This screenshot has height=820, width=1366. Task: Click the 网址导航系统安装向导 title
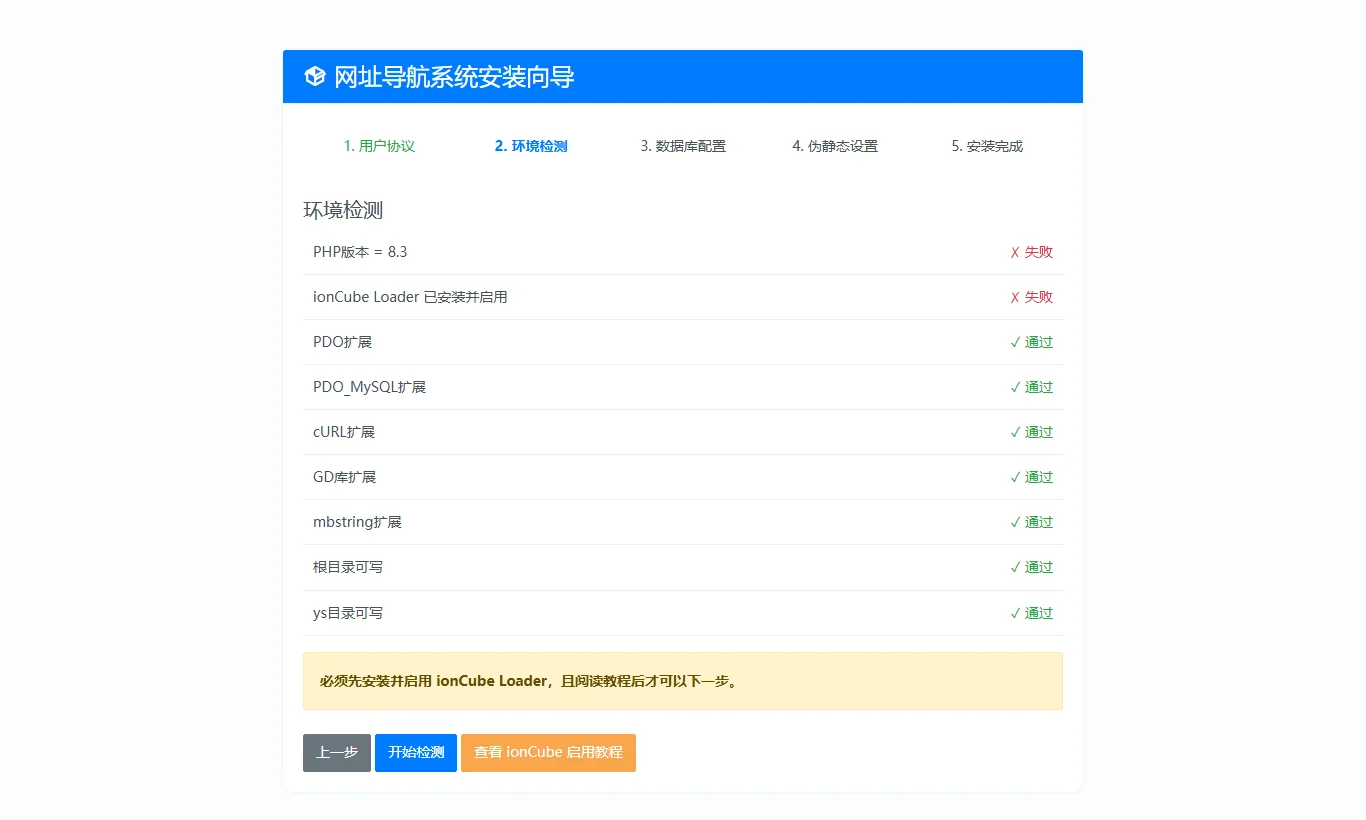454,77
